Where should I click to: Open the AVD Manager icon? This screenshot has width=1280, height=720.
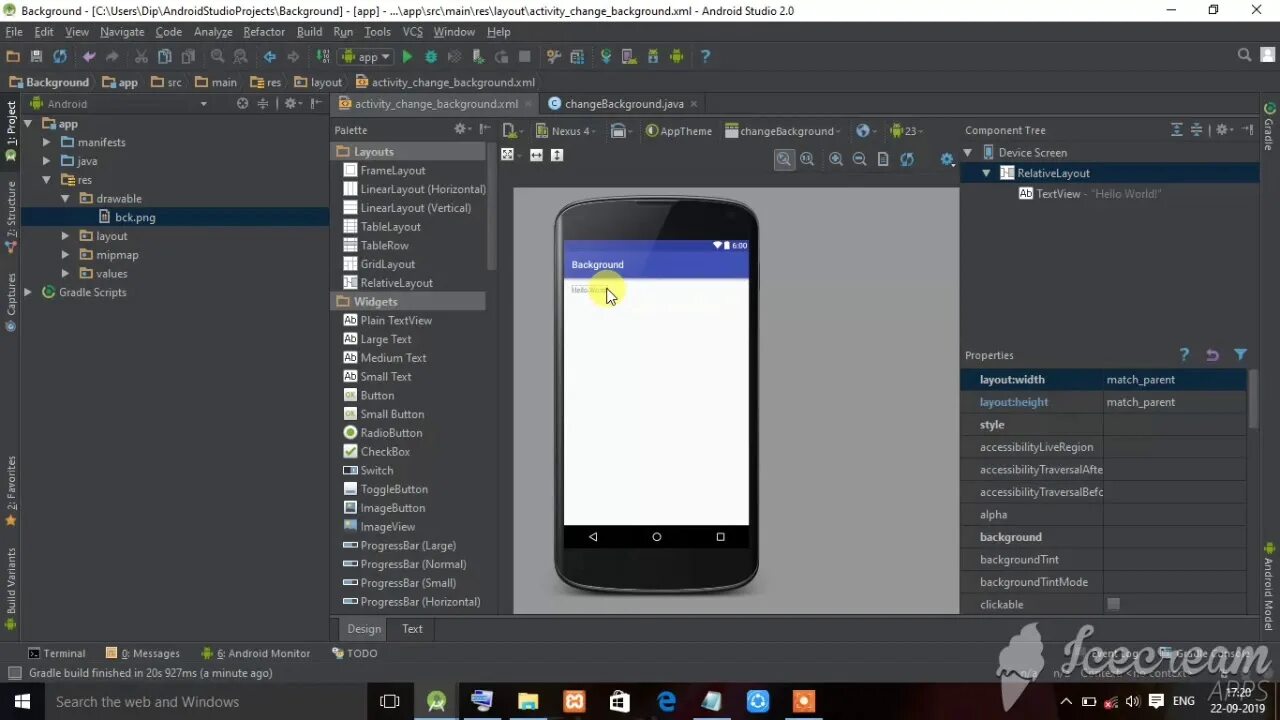(x=629, y=57)
